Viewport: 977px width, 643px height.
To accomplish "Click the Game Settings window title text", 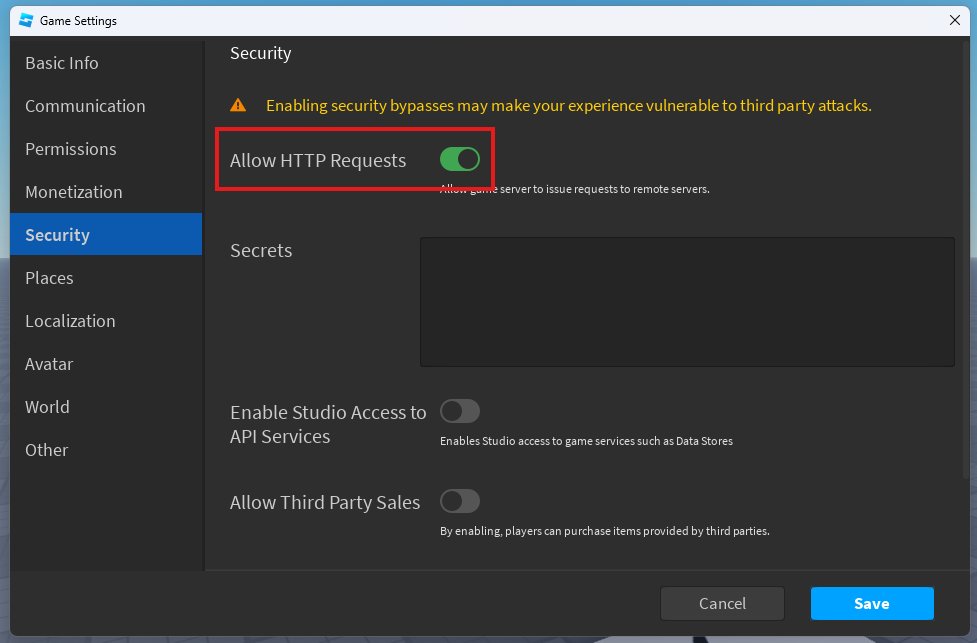I will (x=78, y=21).
